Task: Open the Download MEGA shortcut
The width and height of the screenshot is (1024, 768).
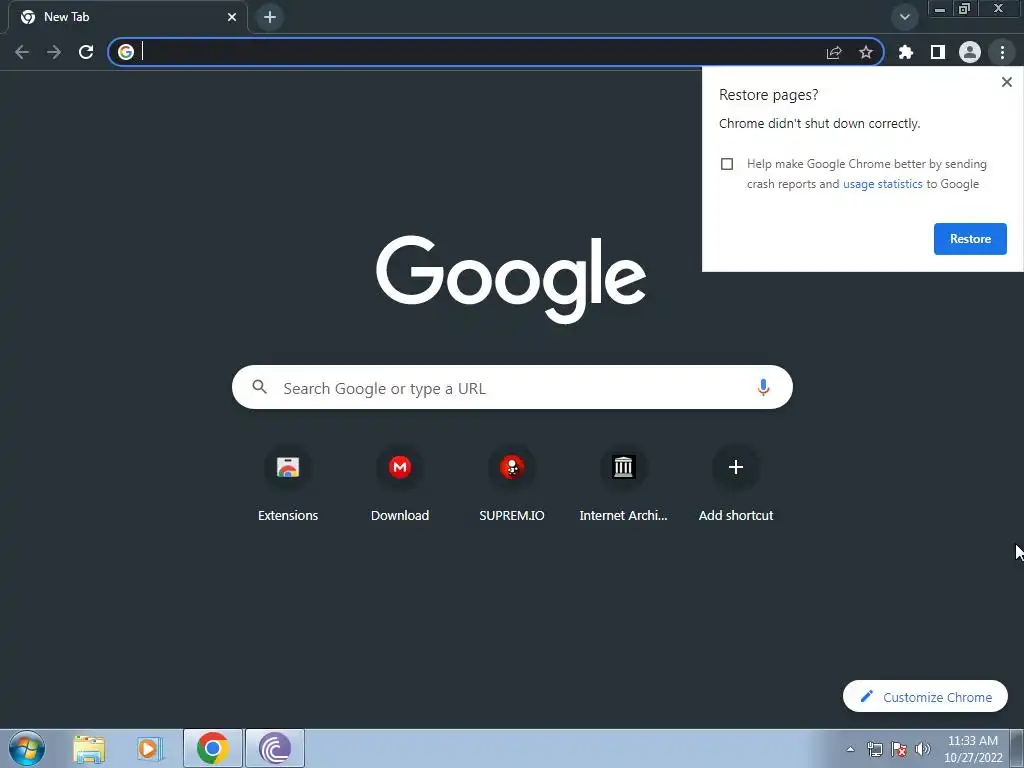Action: (400, 484)
